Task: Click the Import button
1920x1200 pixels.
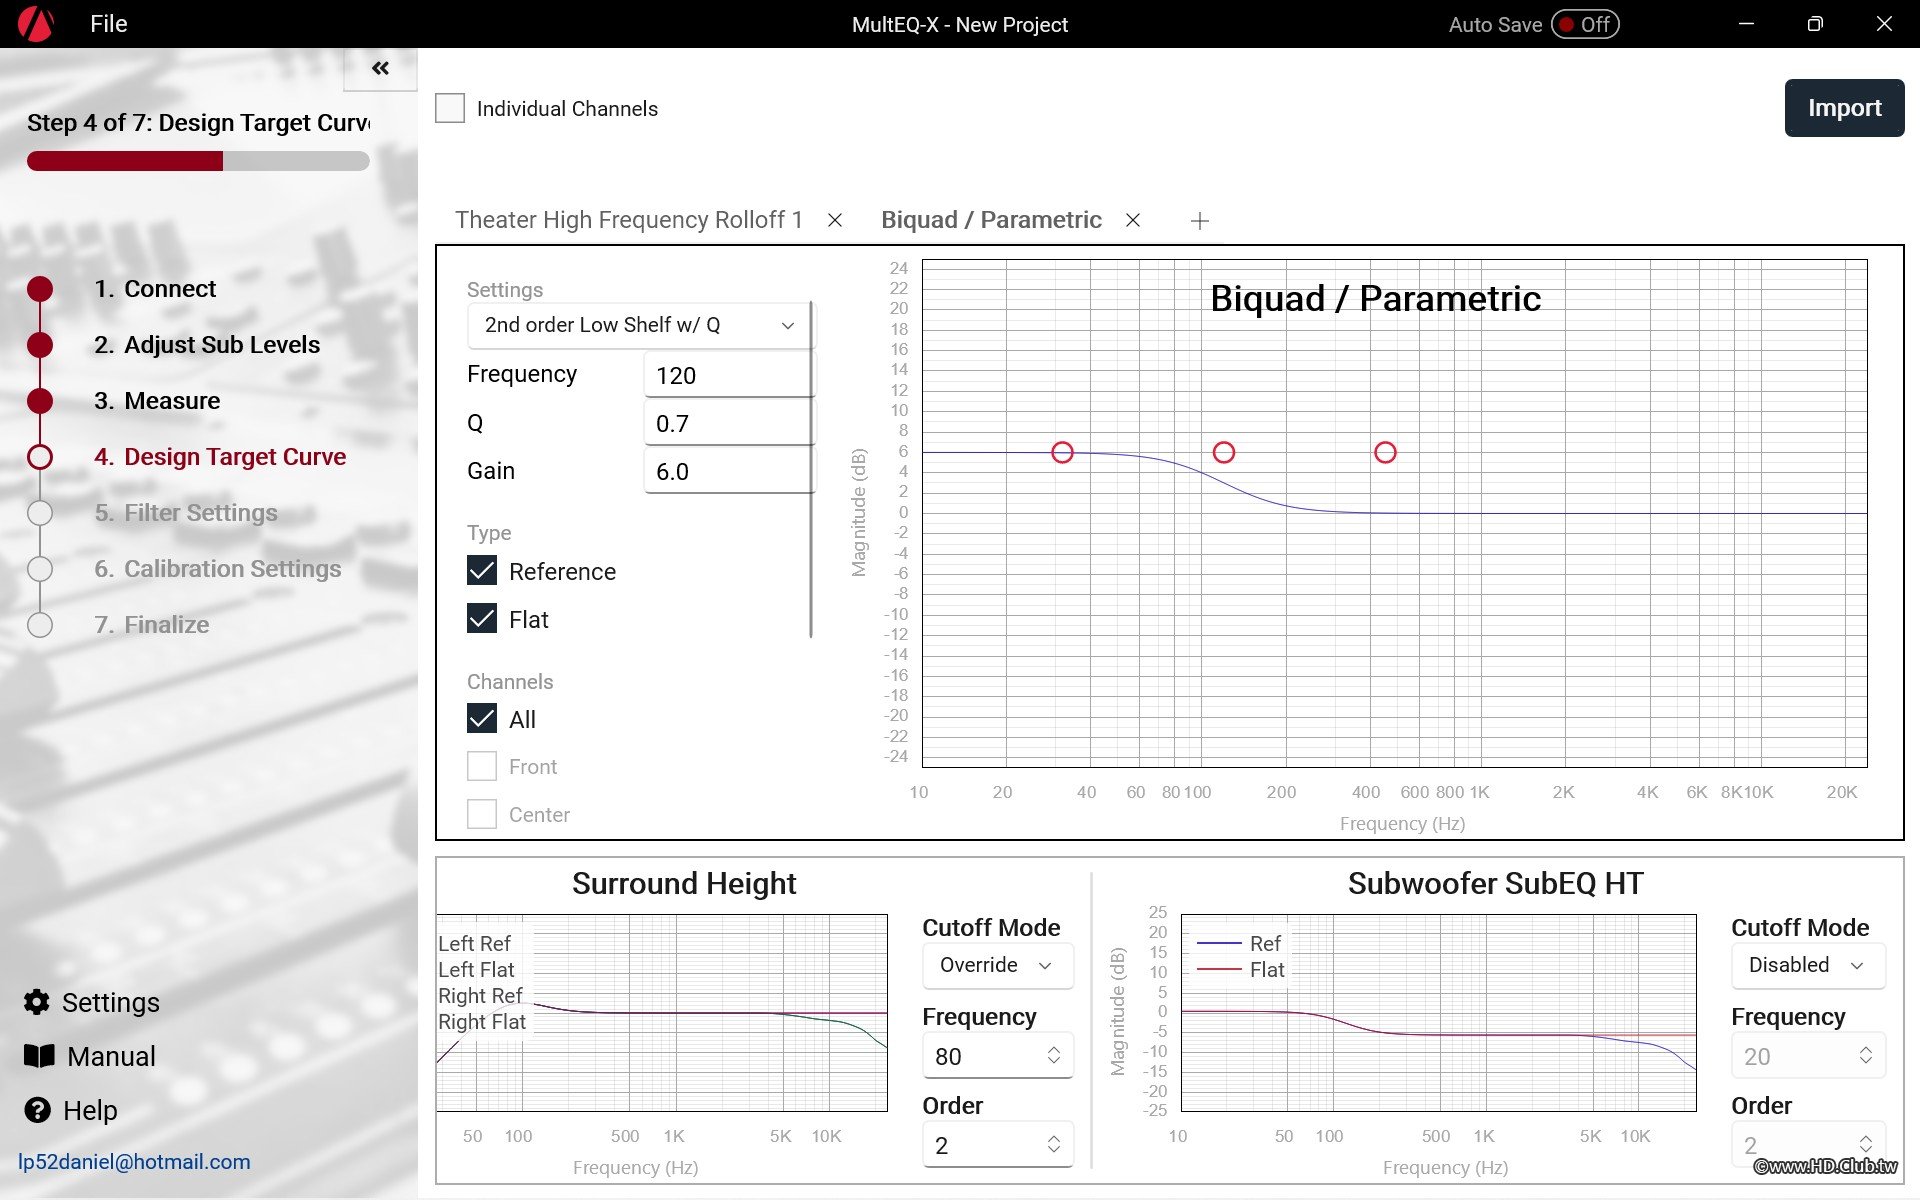Action: point(1843,108)
